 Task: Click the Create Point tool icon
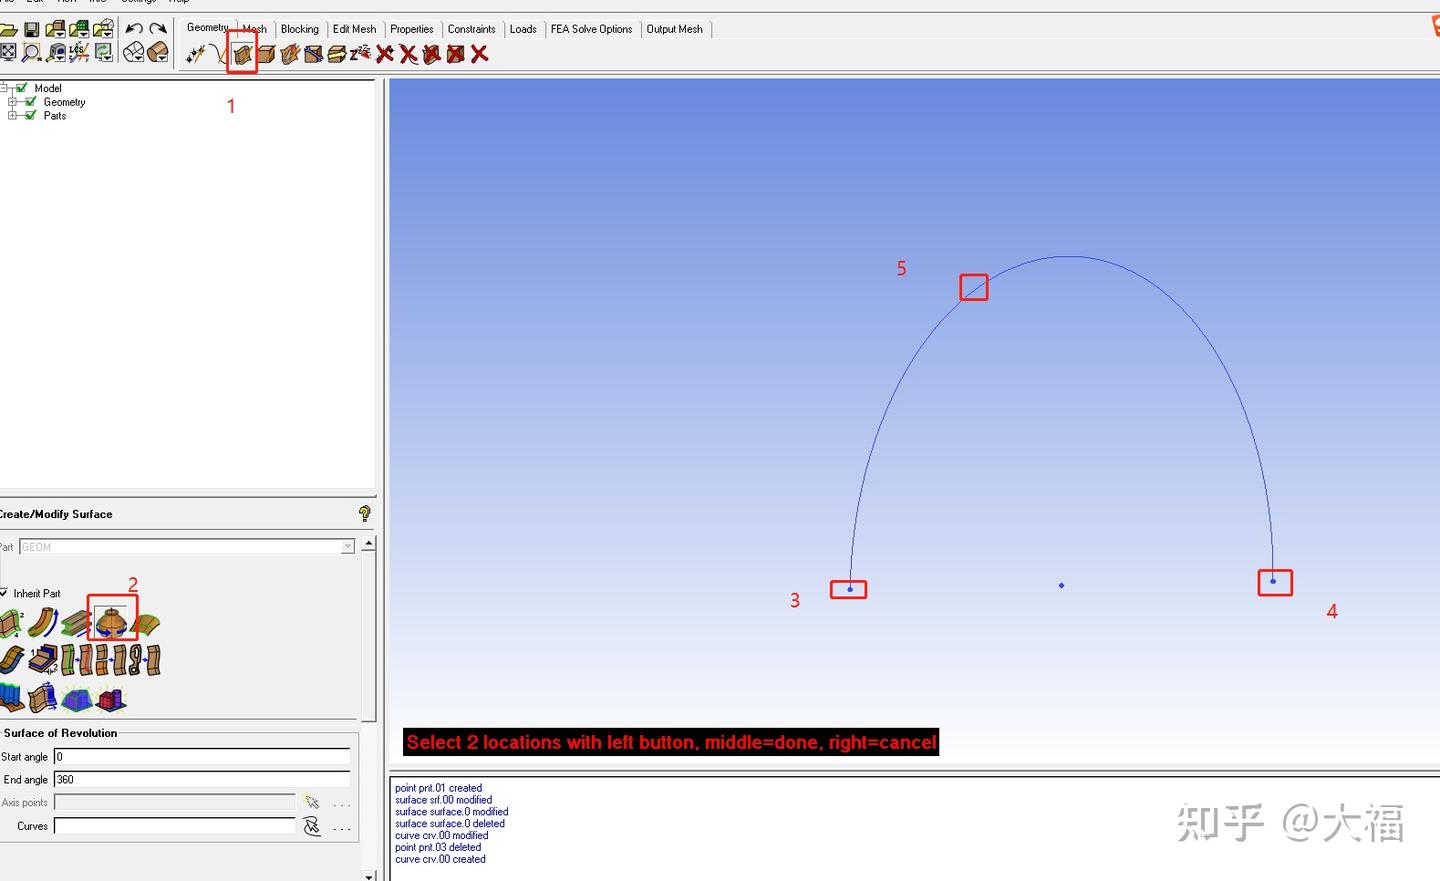tap(195, 54)
